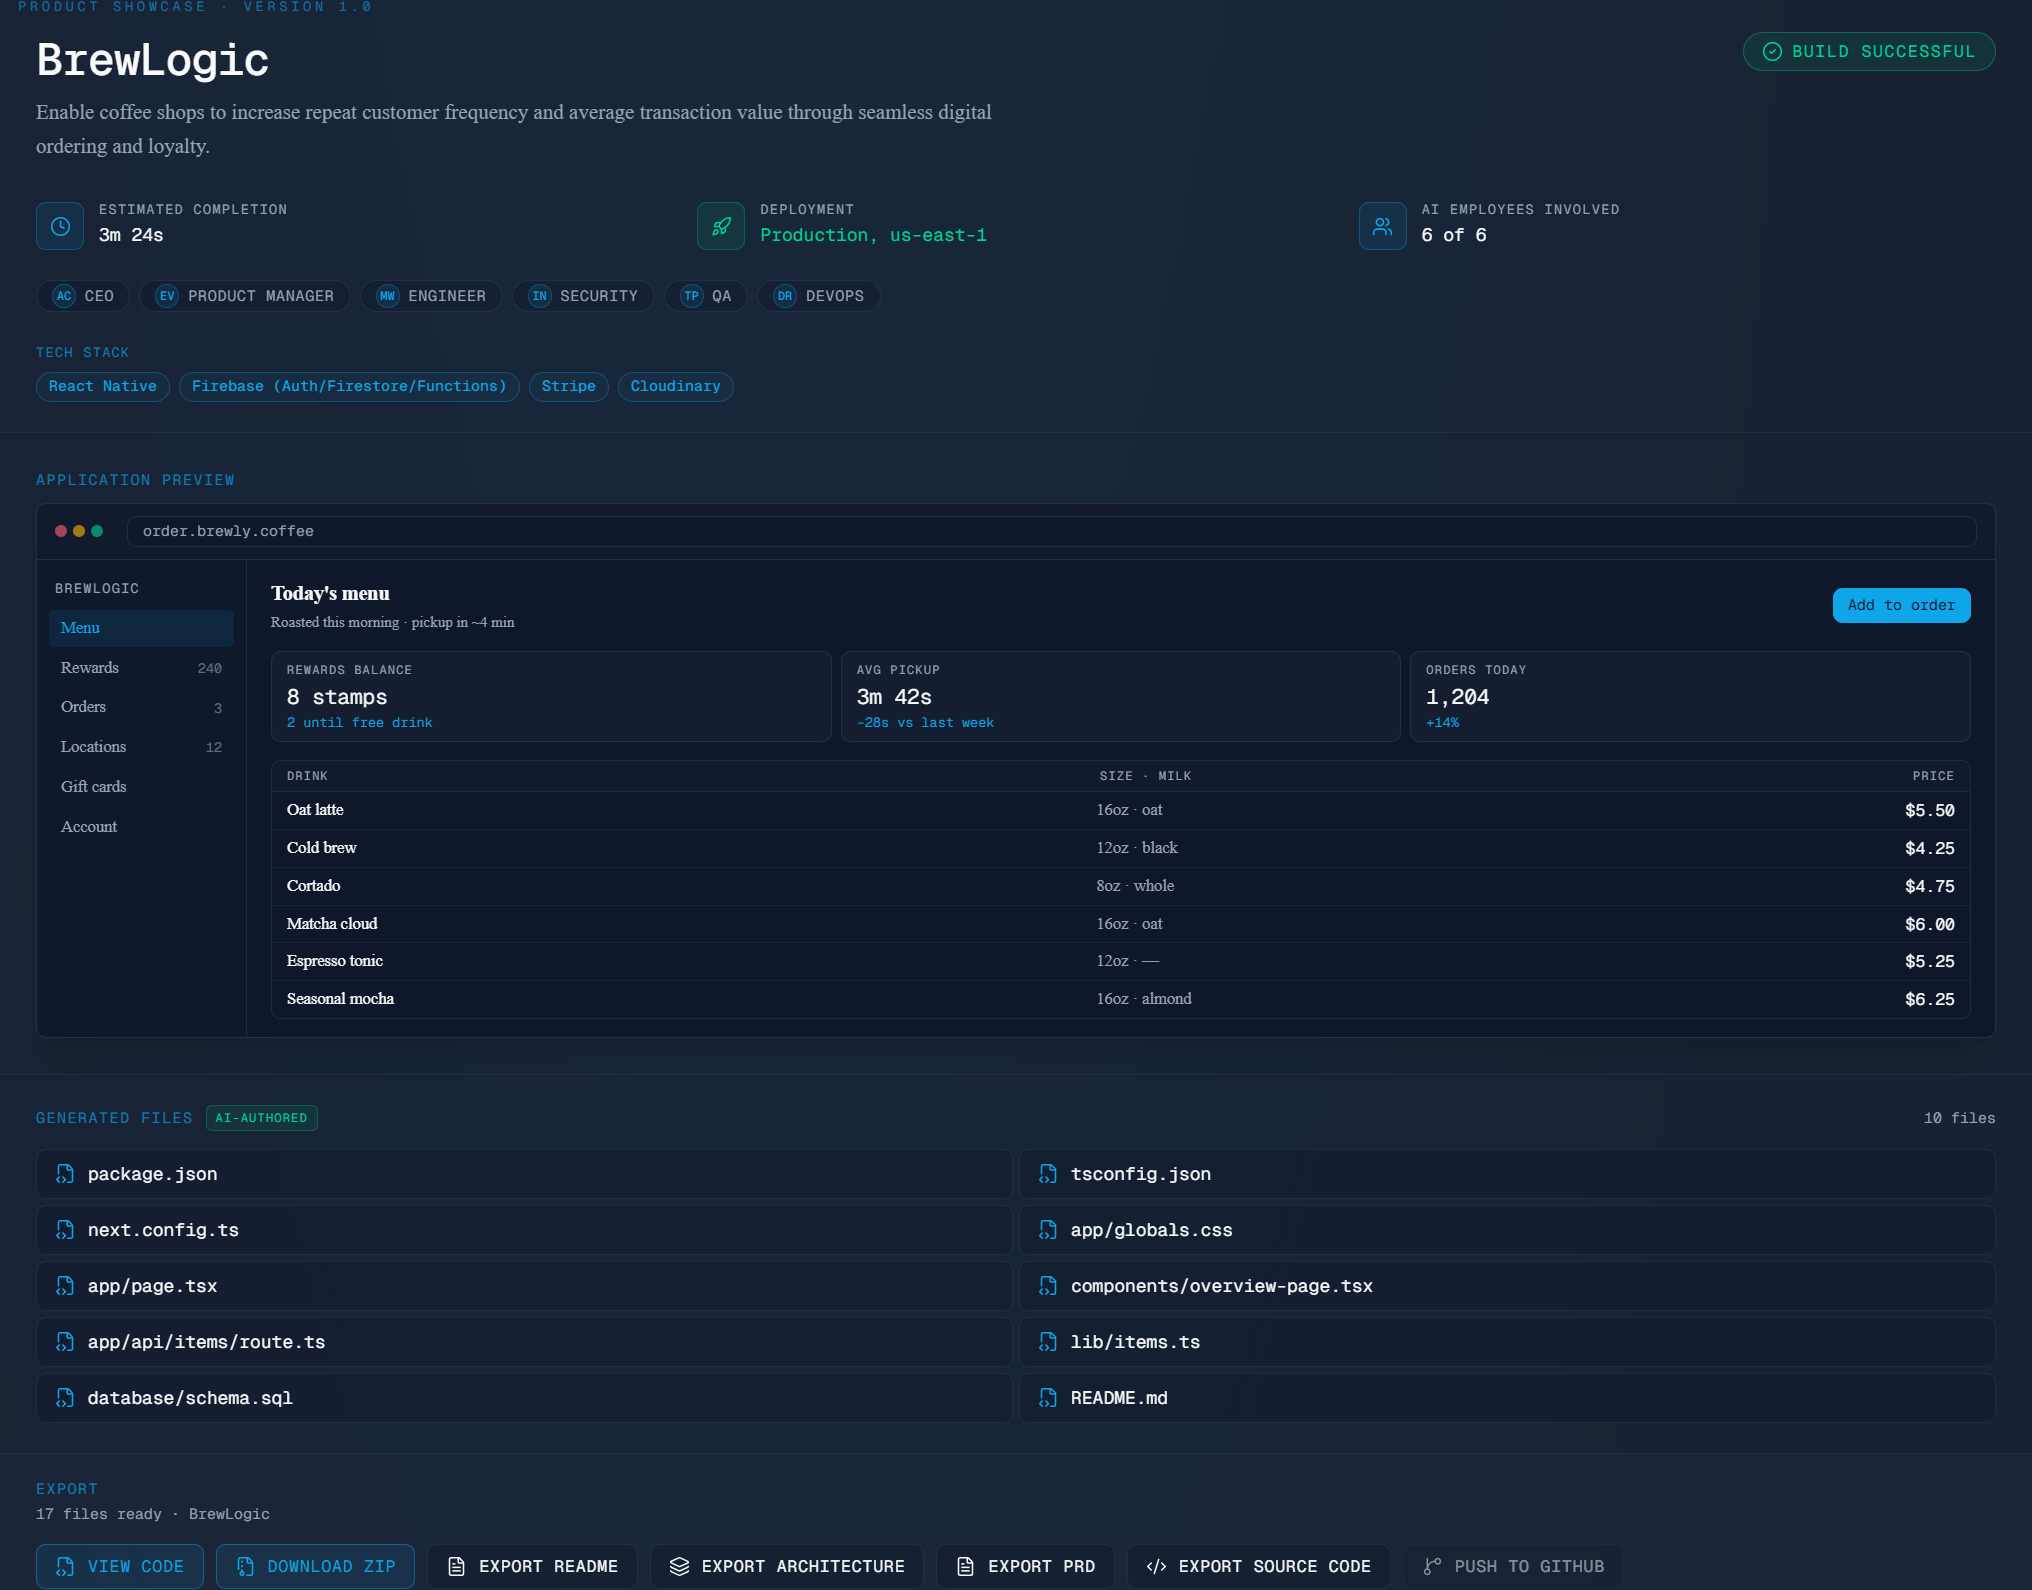The image size is (2032, 1590).
Task: Click the View Code button
Action: (120, 1566)
